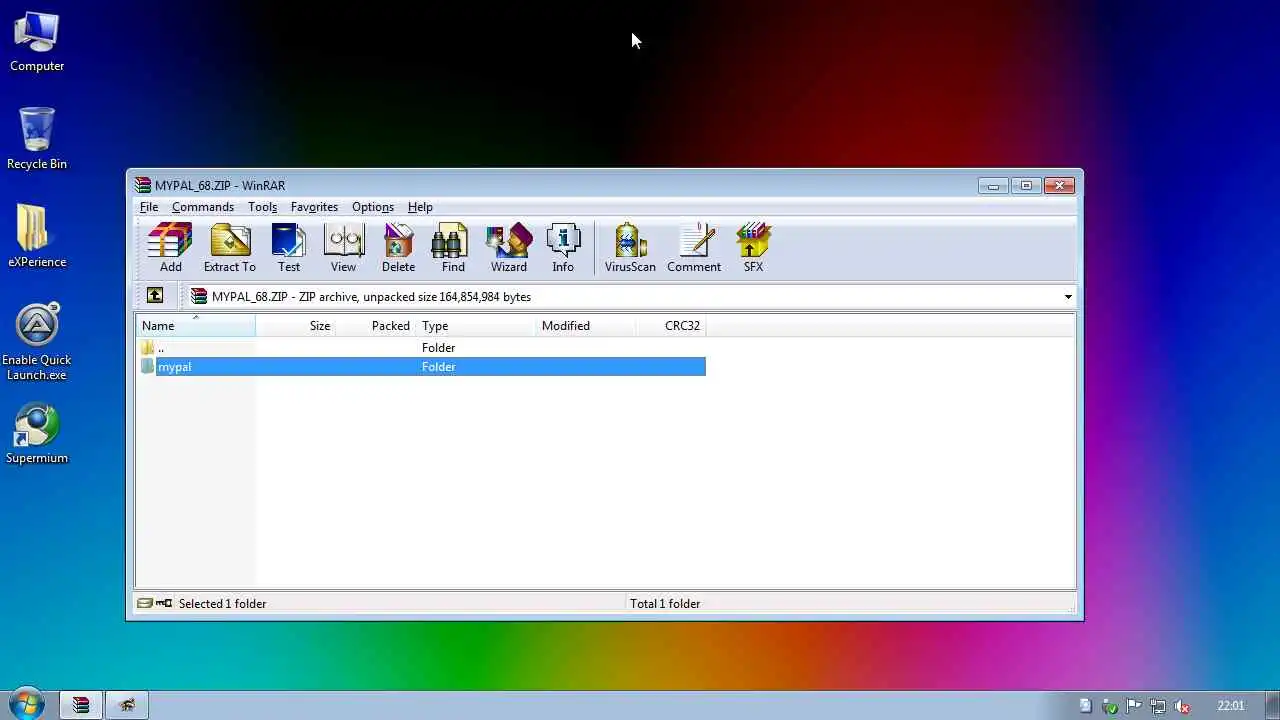Click the key password icon in status bar
1280x720 pixels.
(164, 603)
